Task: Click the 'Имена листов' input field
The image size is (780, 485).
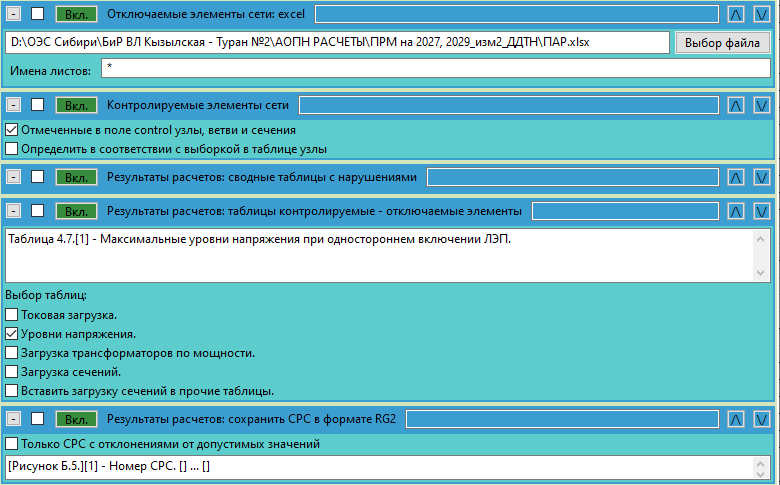Action: 435,68
